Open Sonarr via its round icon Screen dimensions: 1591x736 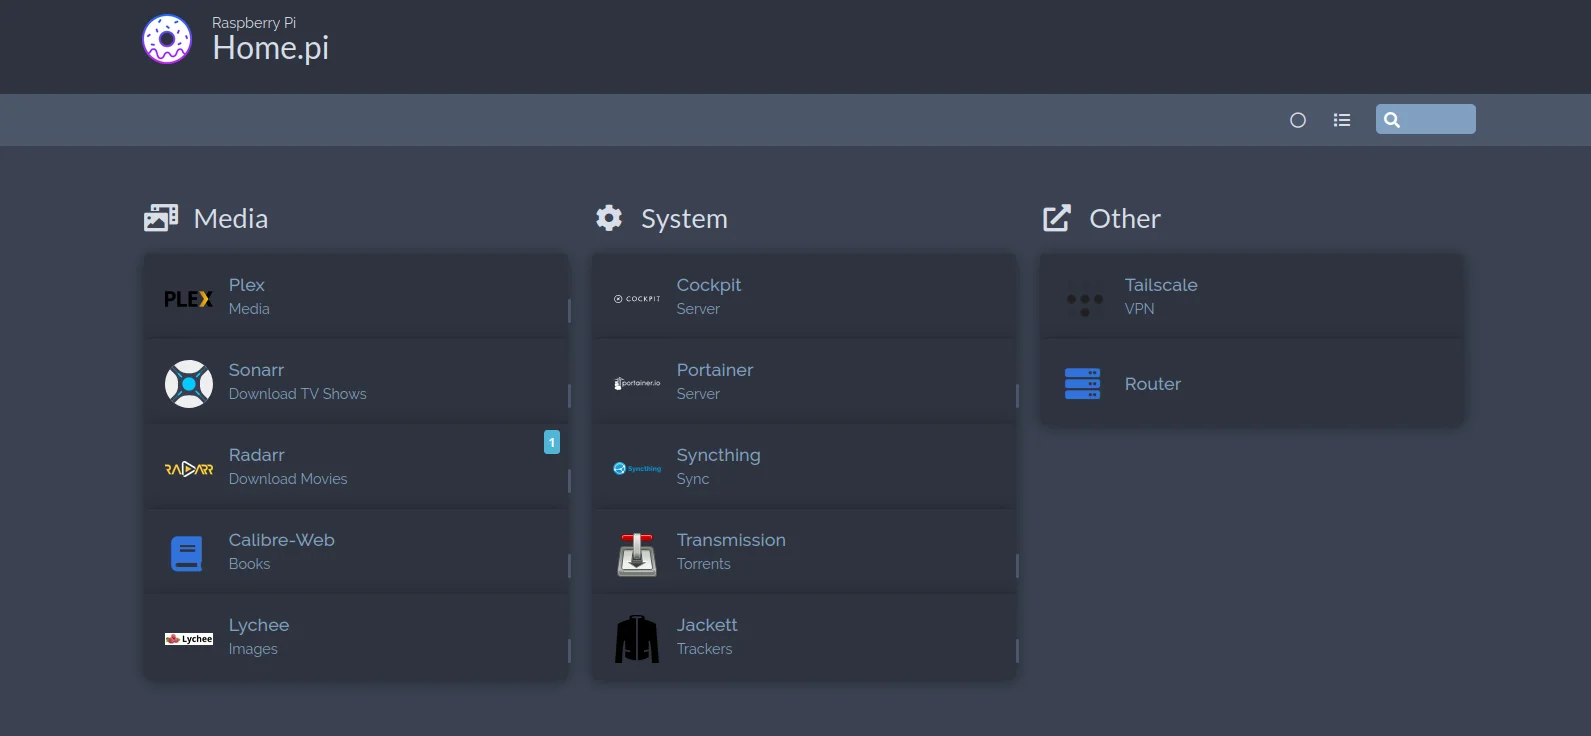188,384
